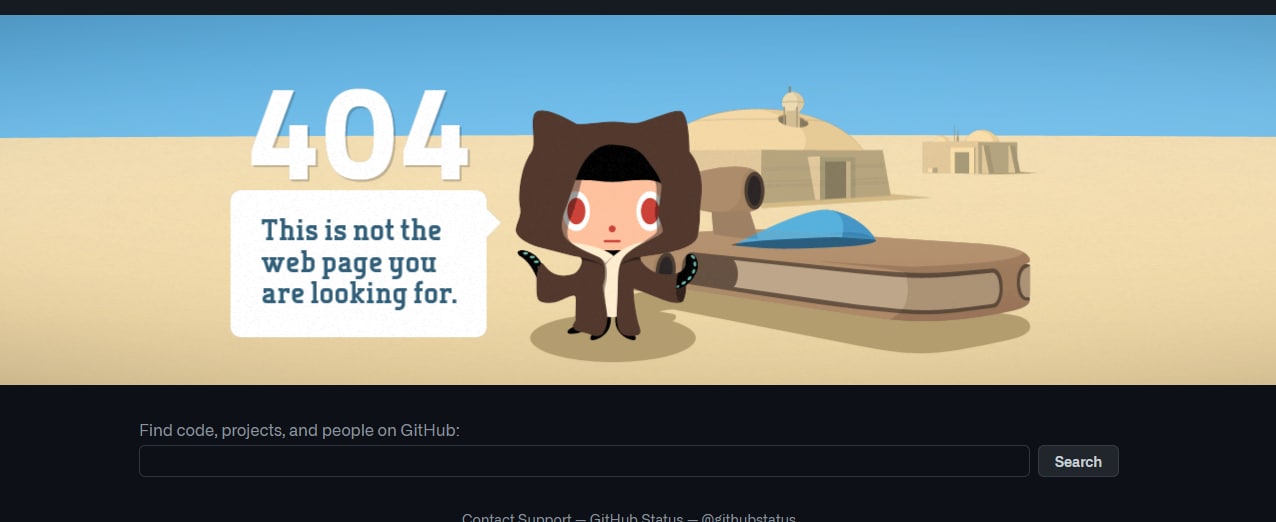Viewport: 1276px width, 522px height.
Task: Click the Search button
Action: coord(1078,461)
